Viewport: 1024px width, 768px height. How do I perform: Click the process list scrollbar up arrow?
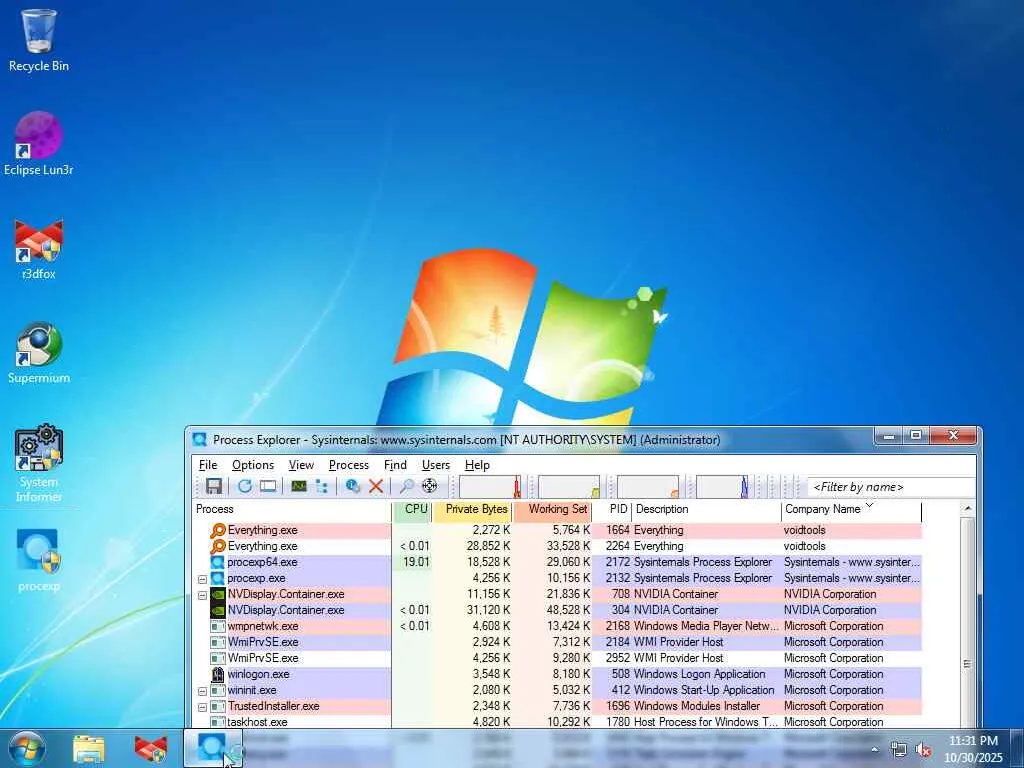tap(968, 509)
